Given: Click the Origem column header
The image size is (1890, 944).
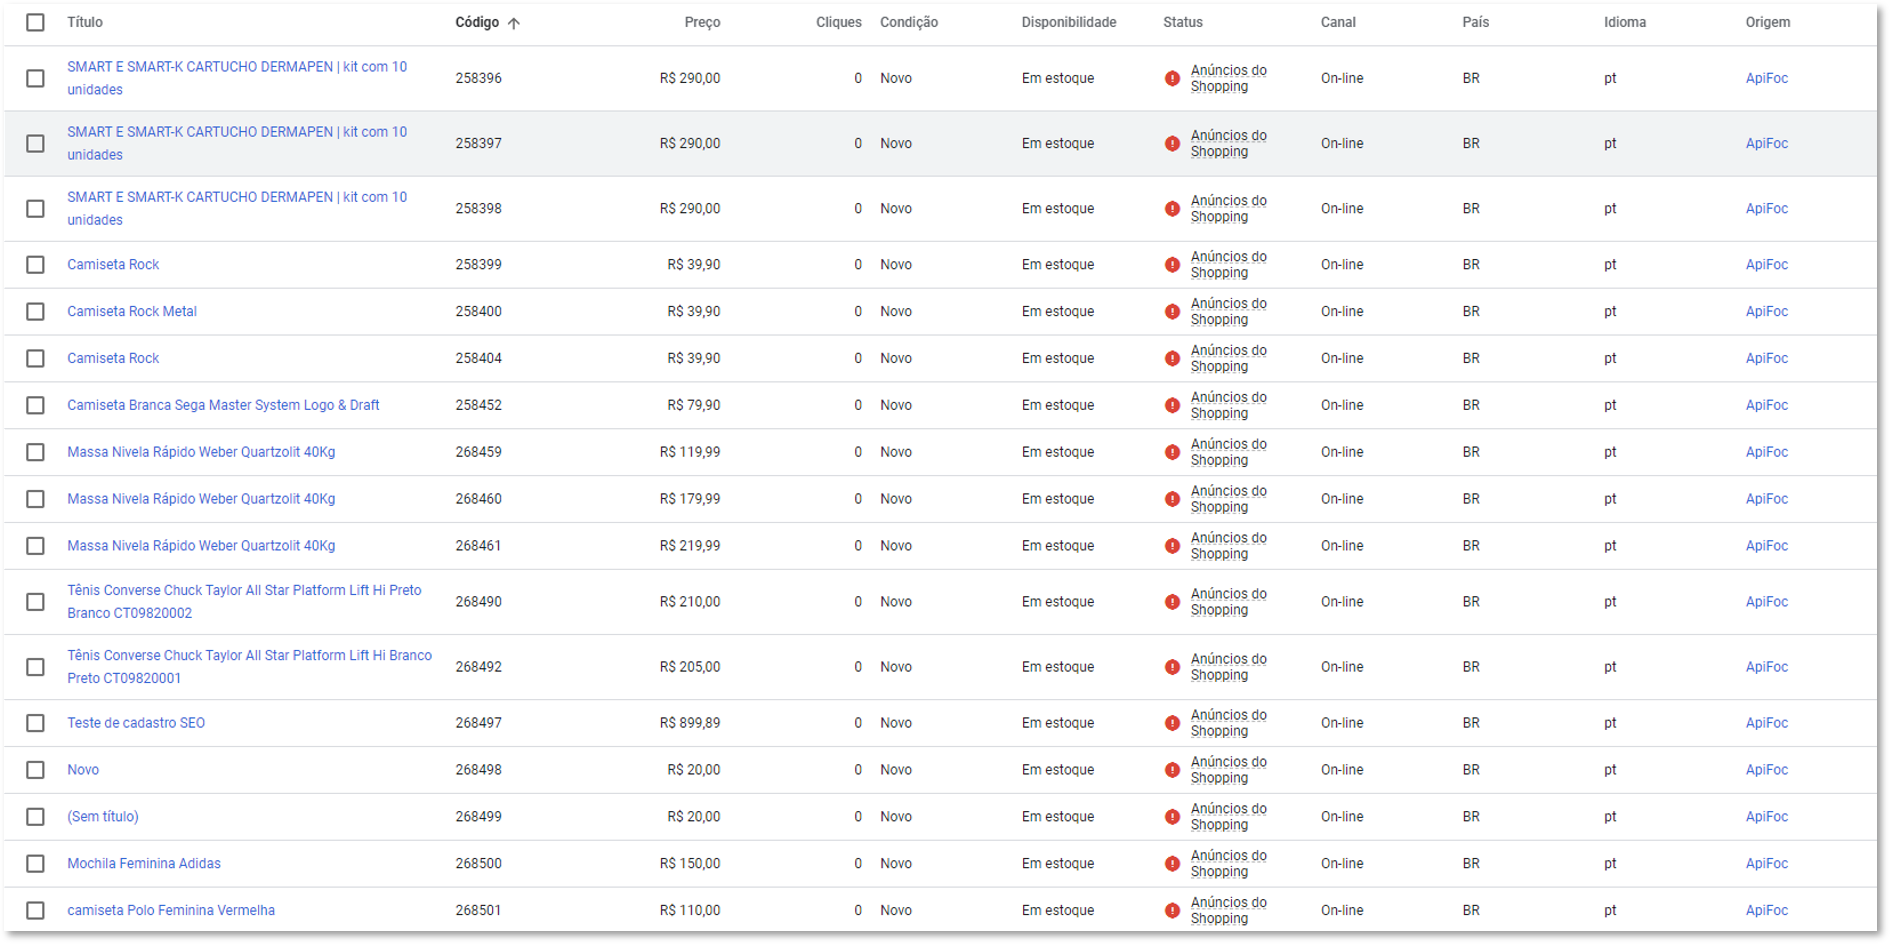Looking at the screenshot, I should pos(1768,22).
